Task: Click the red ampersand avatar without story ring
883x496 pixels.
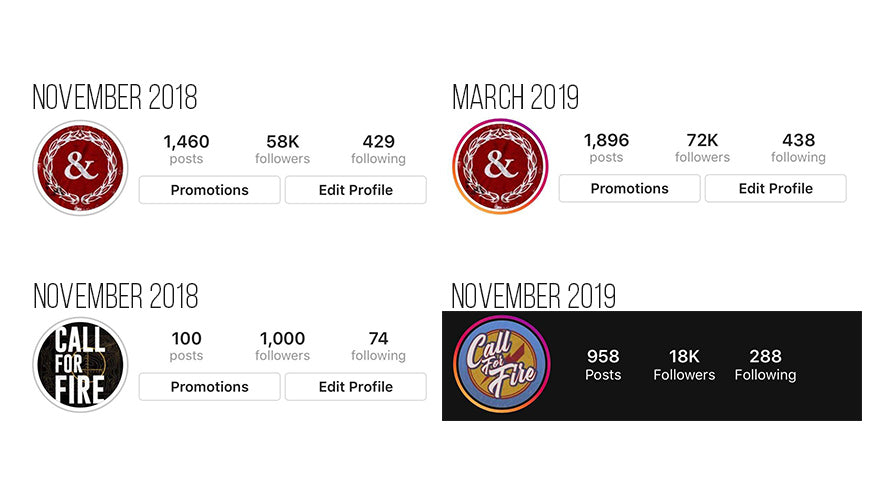Action: point(80,168)
